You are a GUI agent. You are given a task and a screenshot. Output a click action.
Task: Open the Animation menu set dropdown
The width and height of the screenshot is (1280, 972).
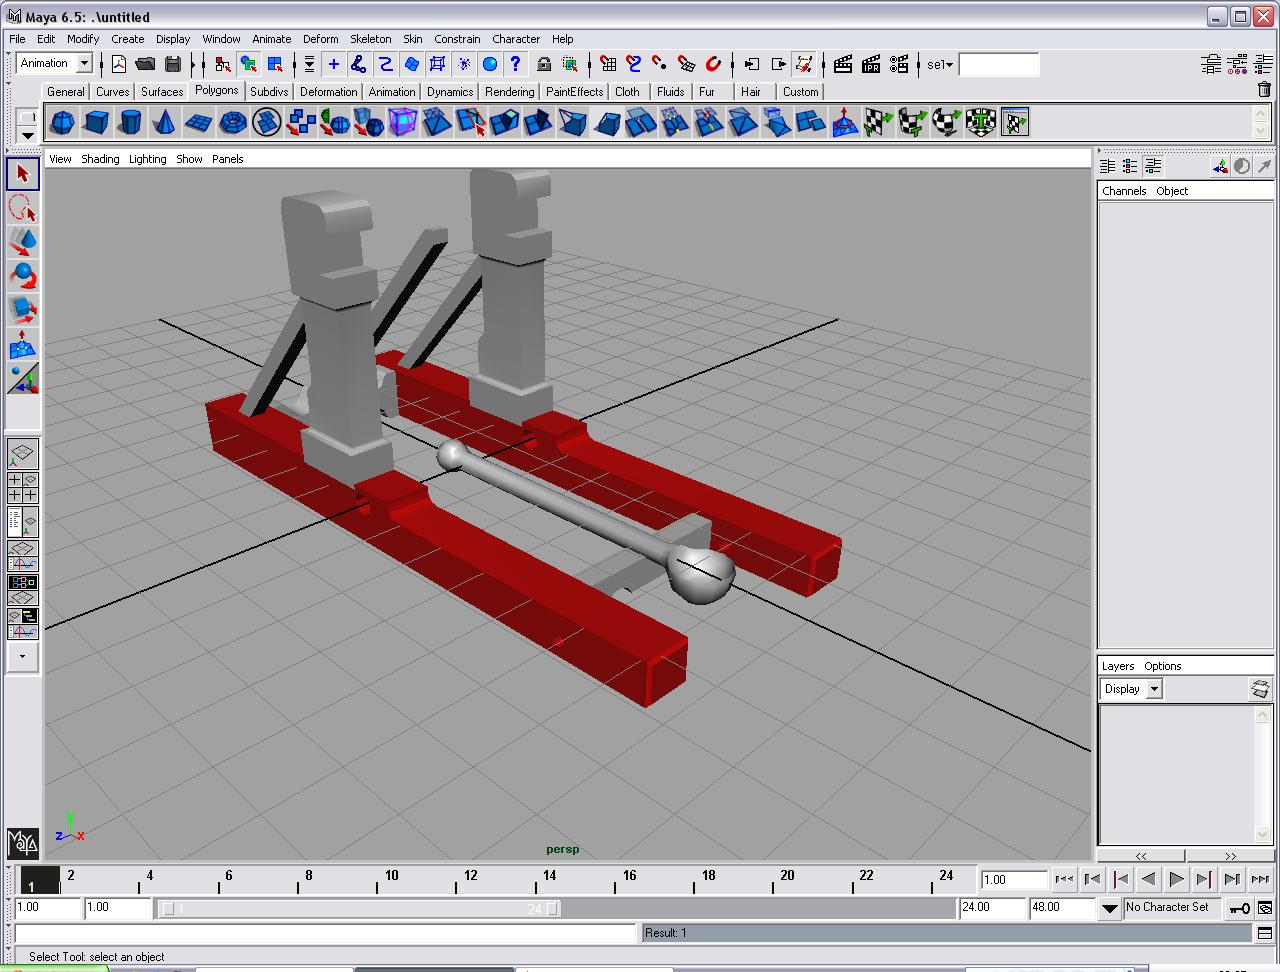point(84,63)
